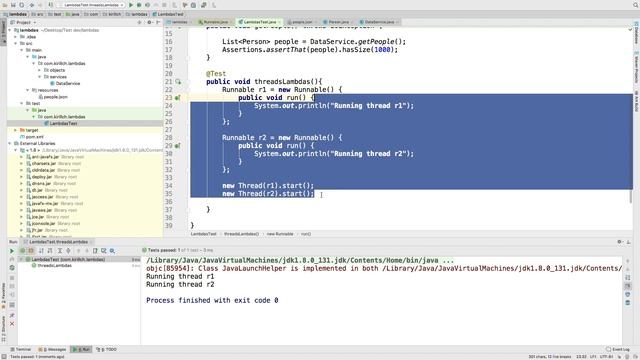Click the editor vertical scrollbar
Screen dimensions: 640x360
click(631, 197)
